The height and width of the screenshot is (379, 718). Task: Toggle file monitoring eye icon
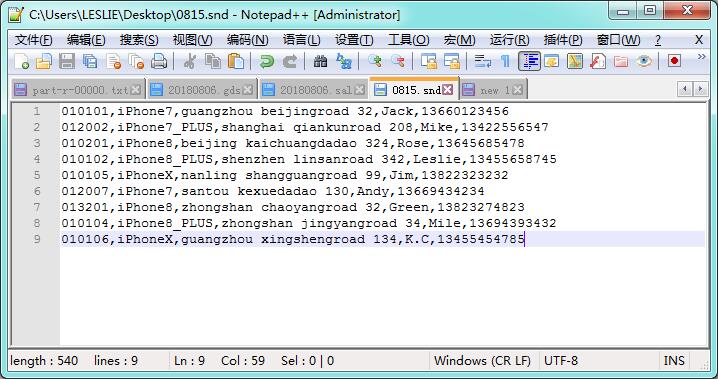[644, 61]
